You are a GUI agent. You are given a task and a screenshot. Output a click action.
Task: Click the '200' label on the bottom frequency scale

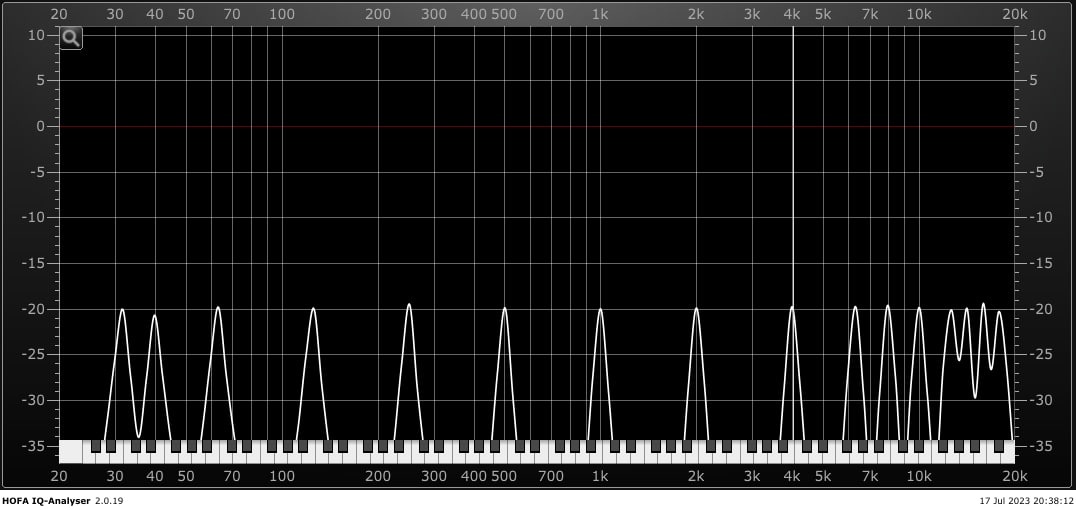pyautogui.click(x=378, y=476)
